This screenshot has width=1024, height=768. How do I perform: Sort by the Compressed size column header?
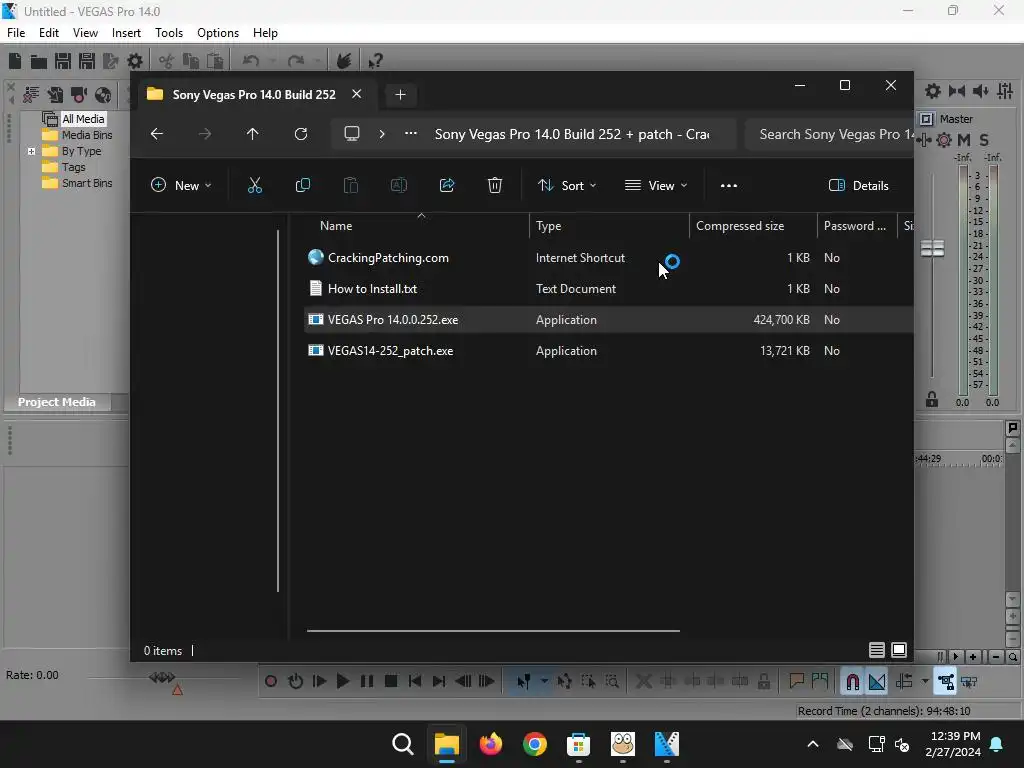coord(753,226)
